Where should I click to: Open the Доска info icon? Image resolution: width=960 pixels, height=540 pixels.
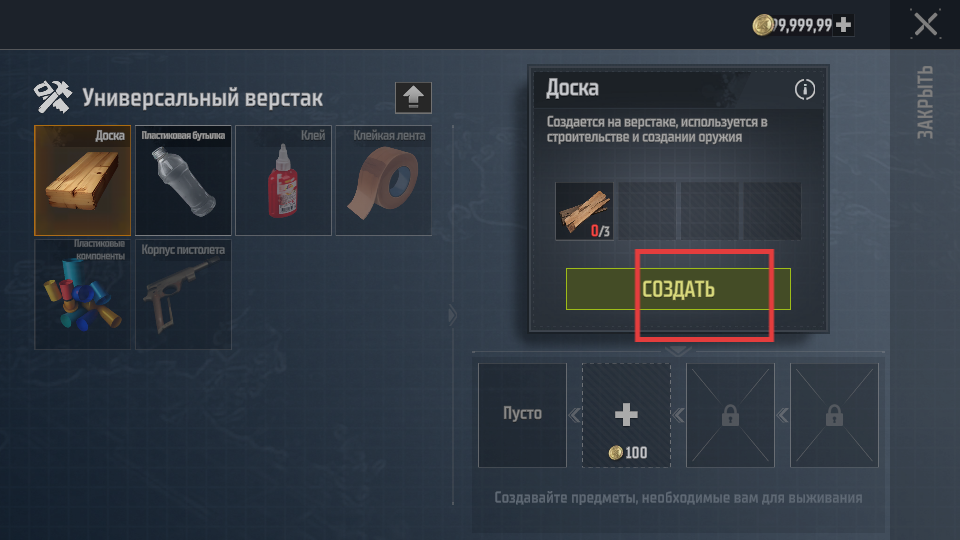pyautogui.click(x=804, y=90)
